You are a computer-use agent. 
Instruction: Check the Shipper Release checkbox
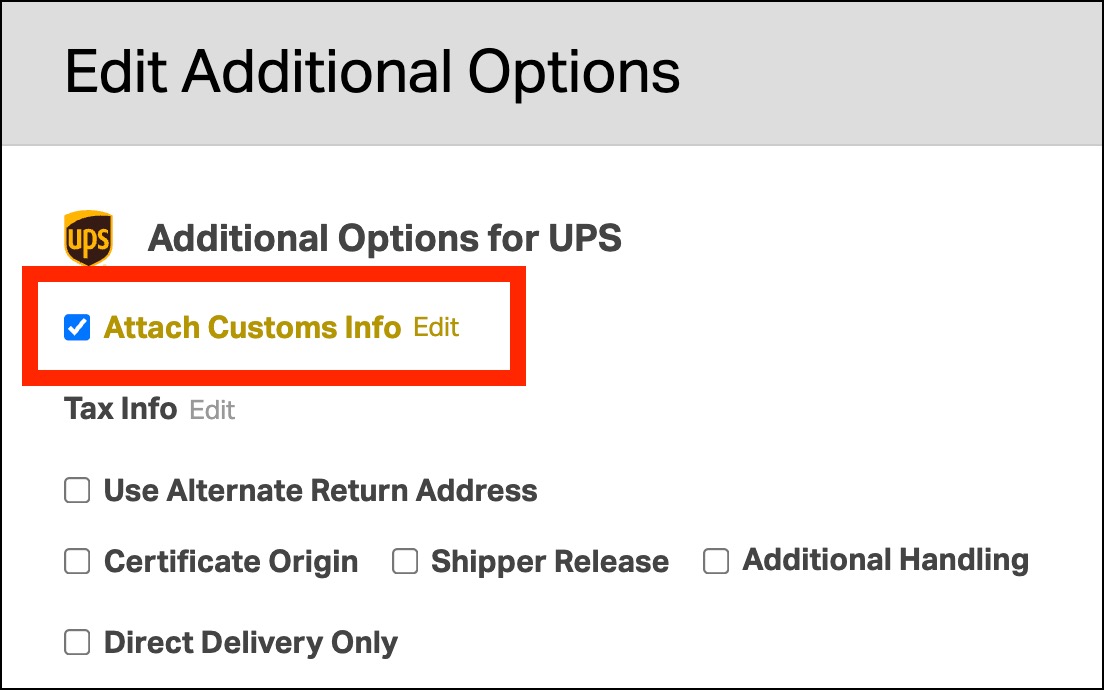(404, 562)
